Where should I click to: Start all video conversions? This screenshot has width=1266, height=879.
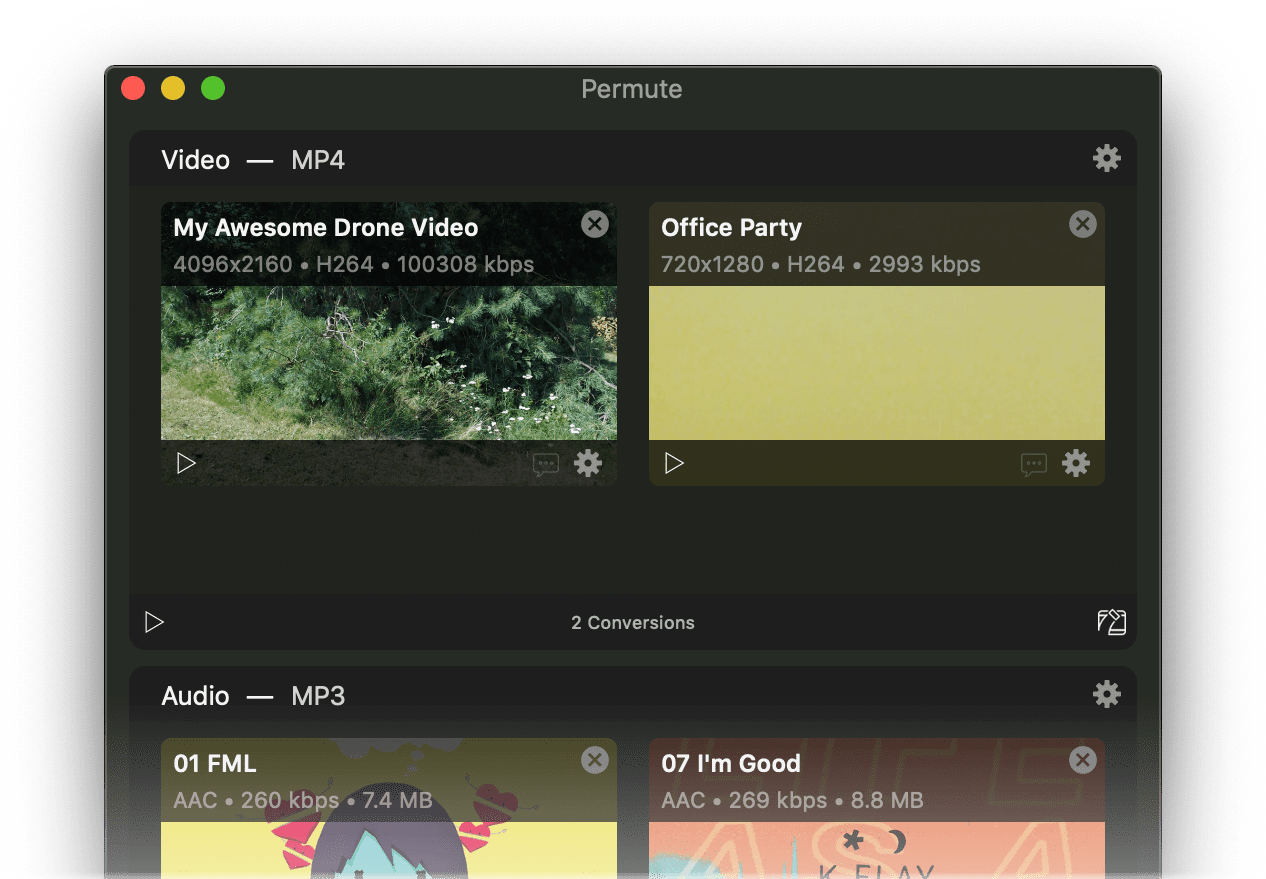(x=154, y=622)
